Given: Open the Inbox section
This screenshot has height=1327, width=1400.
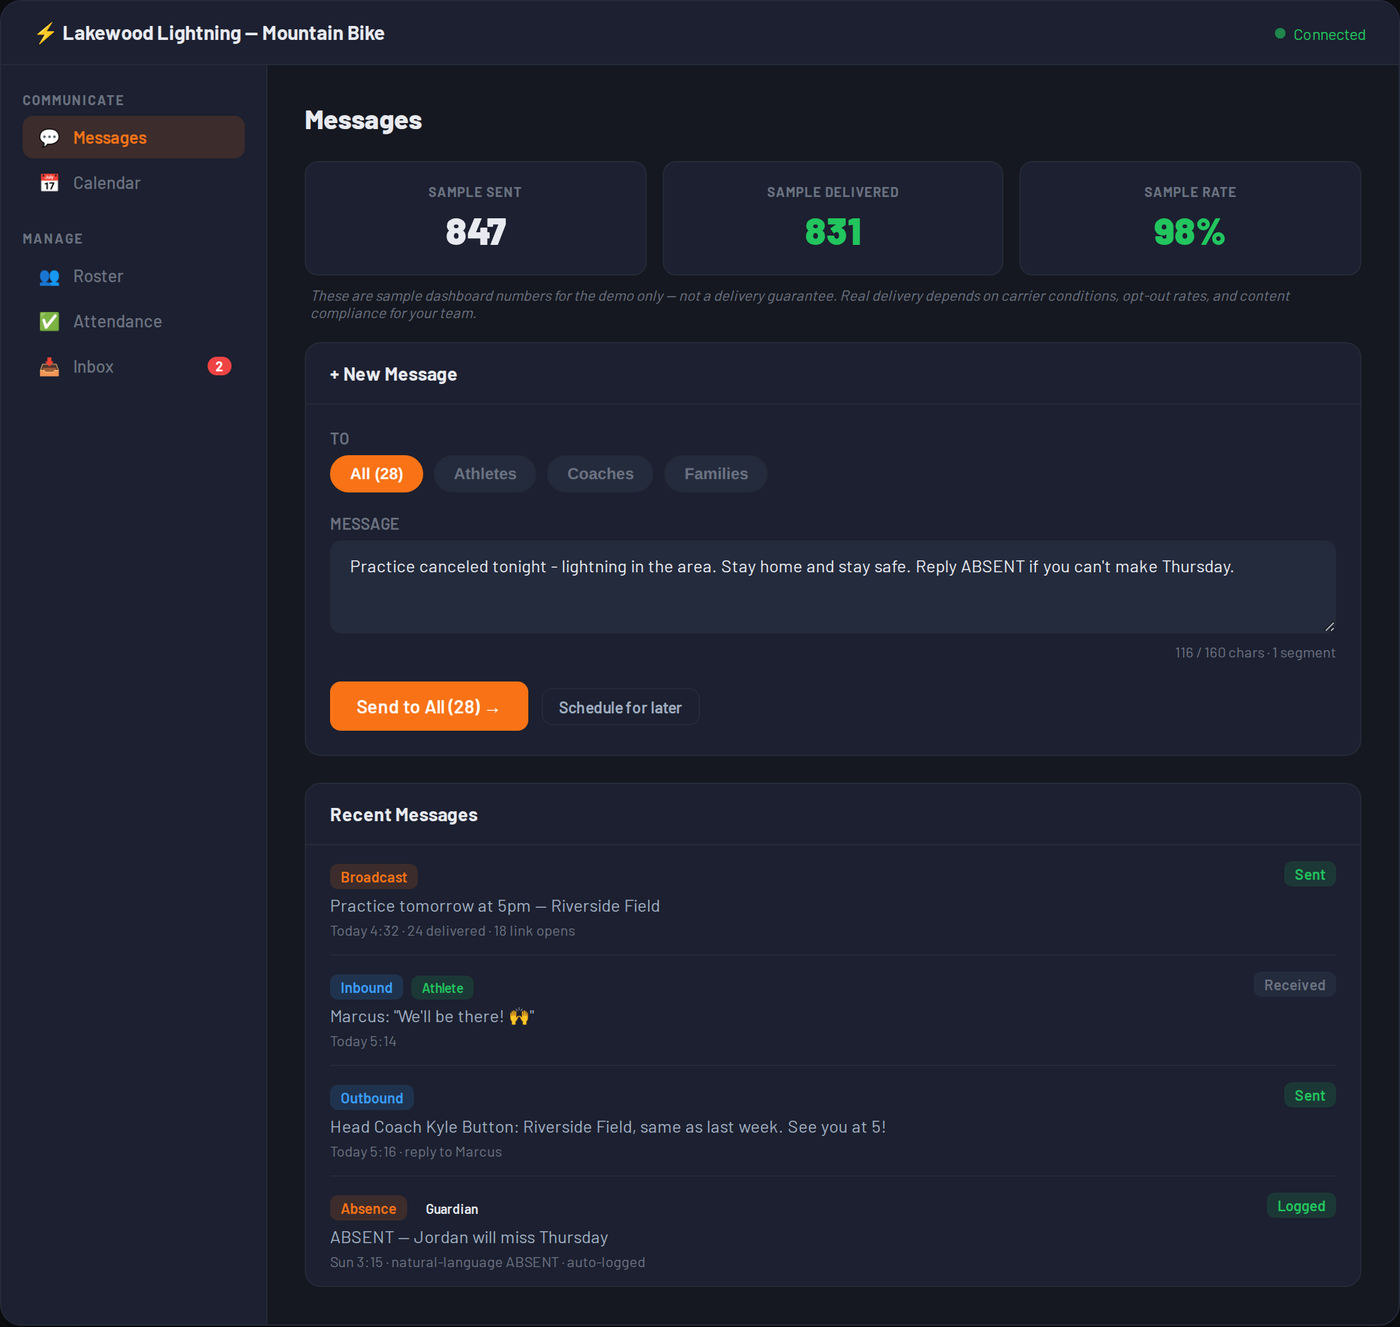Looking at the screenshot, I should pyautogui.click(x=133, y=367).
